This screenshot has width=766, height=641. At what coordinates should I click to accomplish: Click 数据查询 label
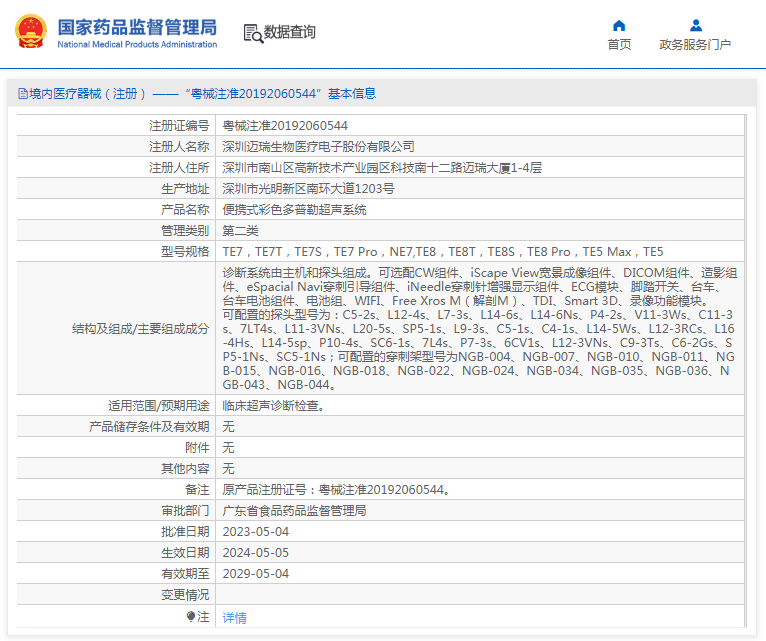pos(290,32)
